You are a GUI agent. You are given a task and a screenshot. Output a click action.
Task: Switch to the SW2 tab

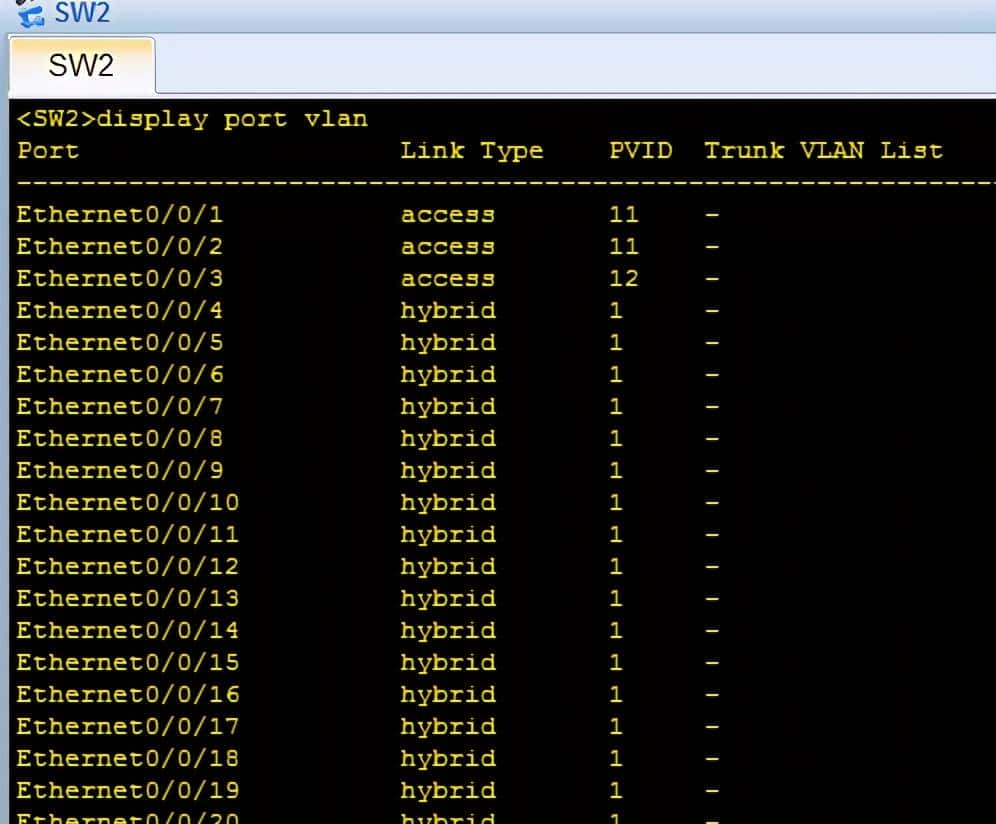coord(81,66)
